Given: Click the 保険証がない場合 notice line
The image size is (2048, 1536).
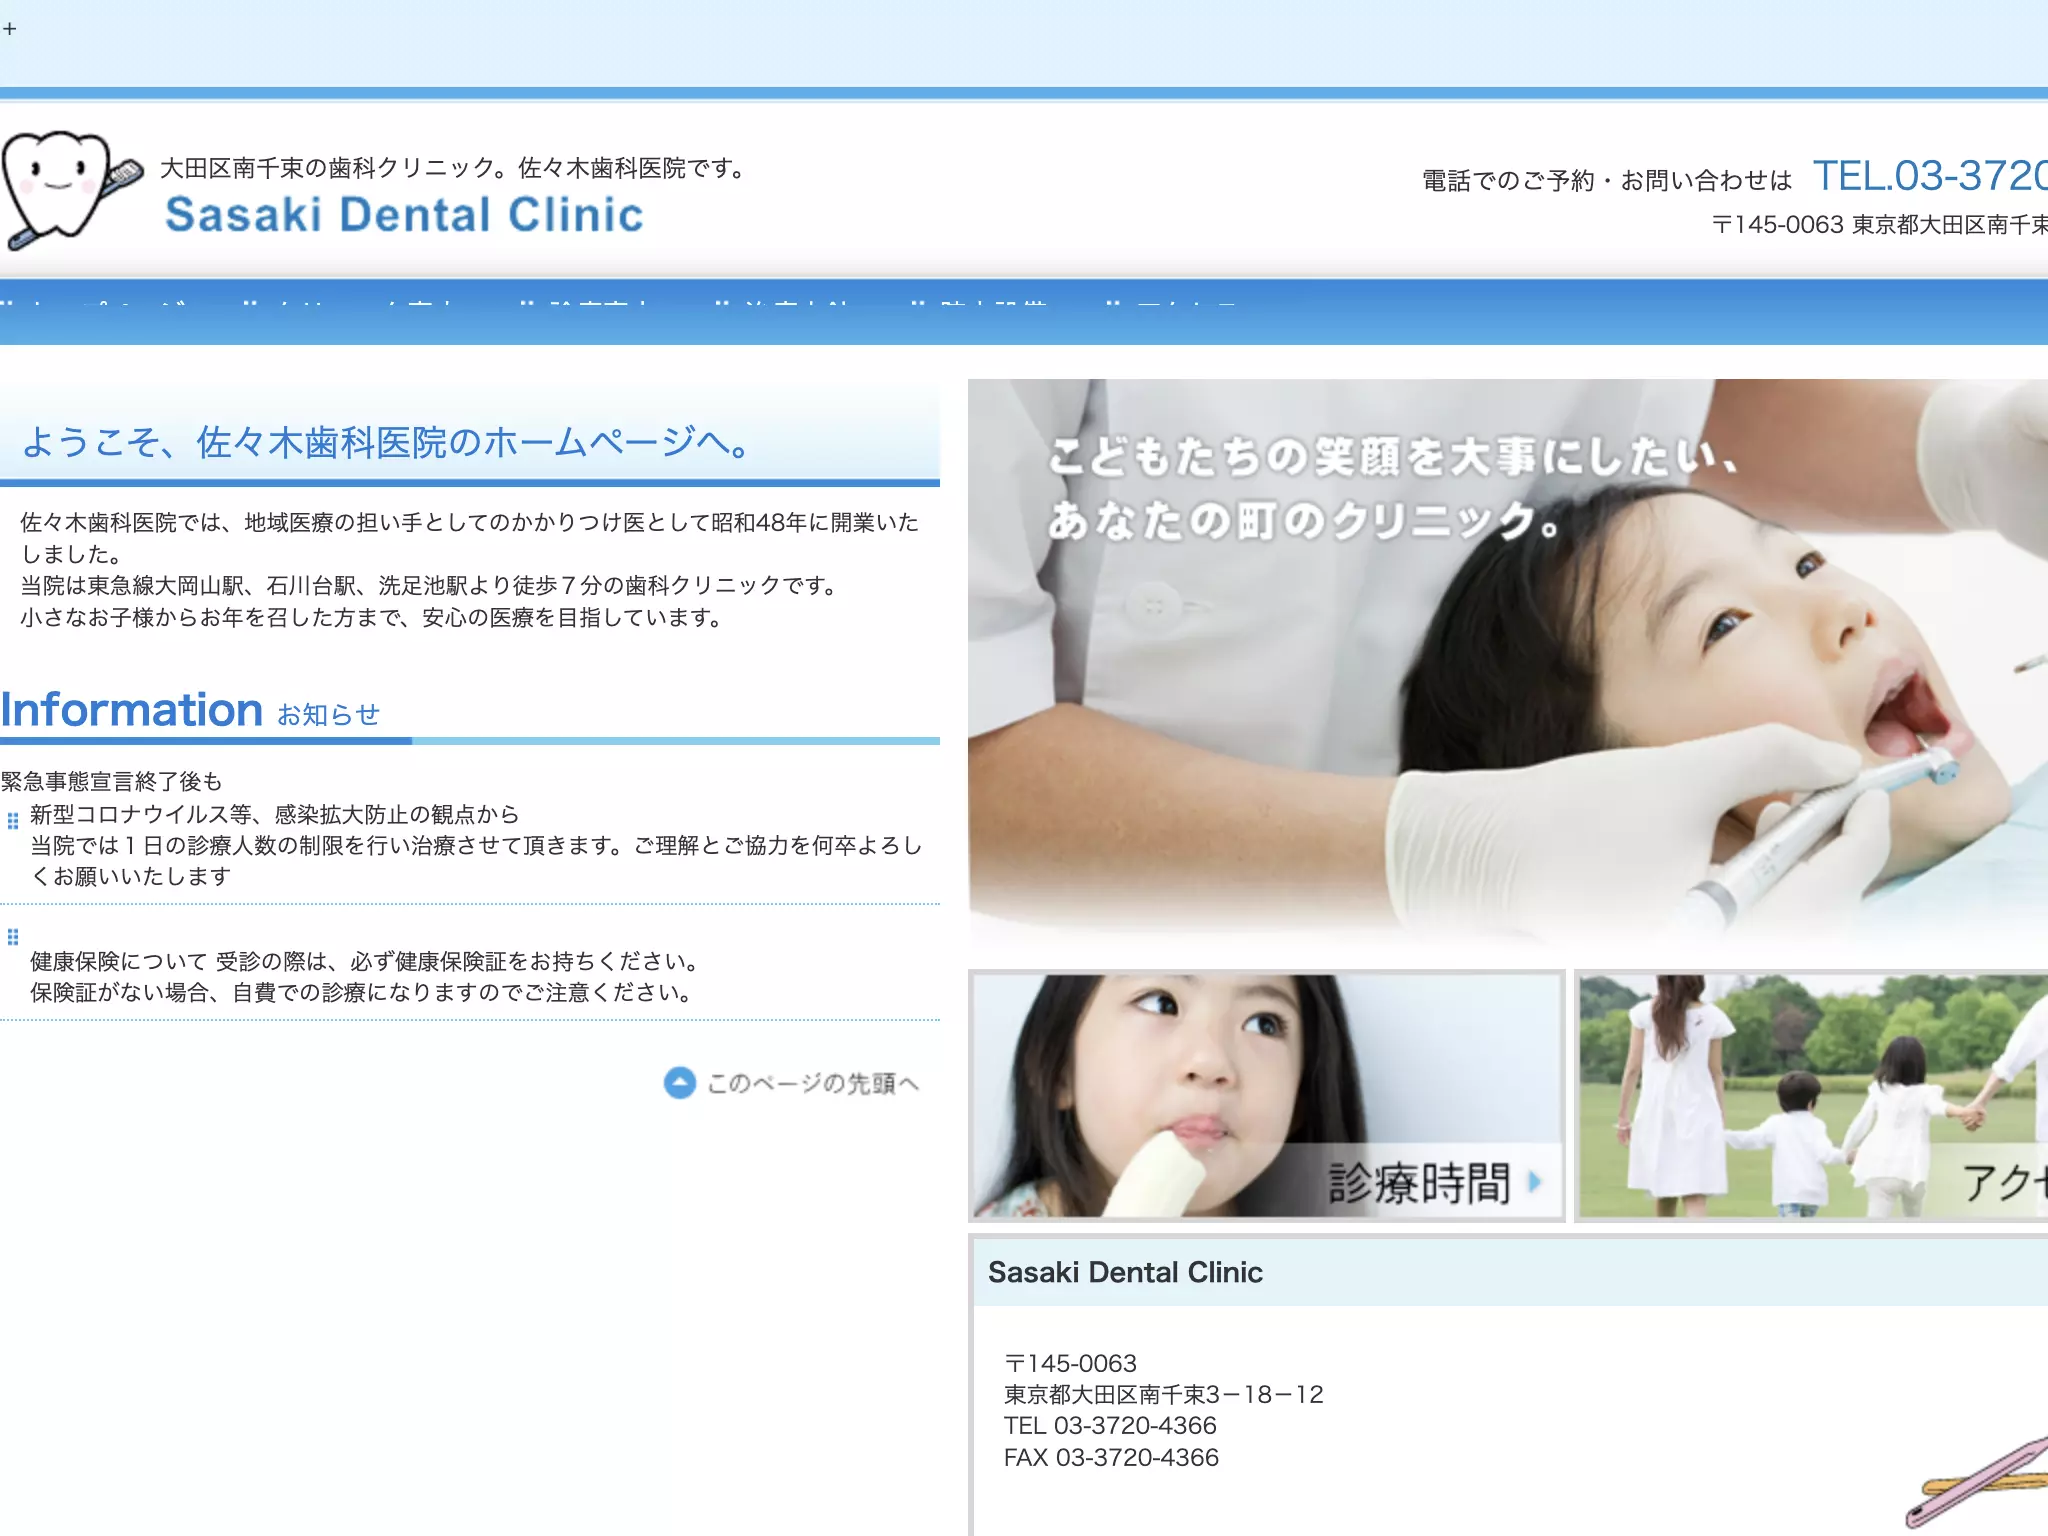Looking at the screenshot, I should click(x=363, y=993).
